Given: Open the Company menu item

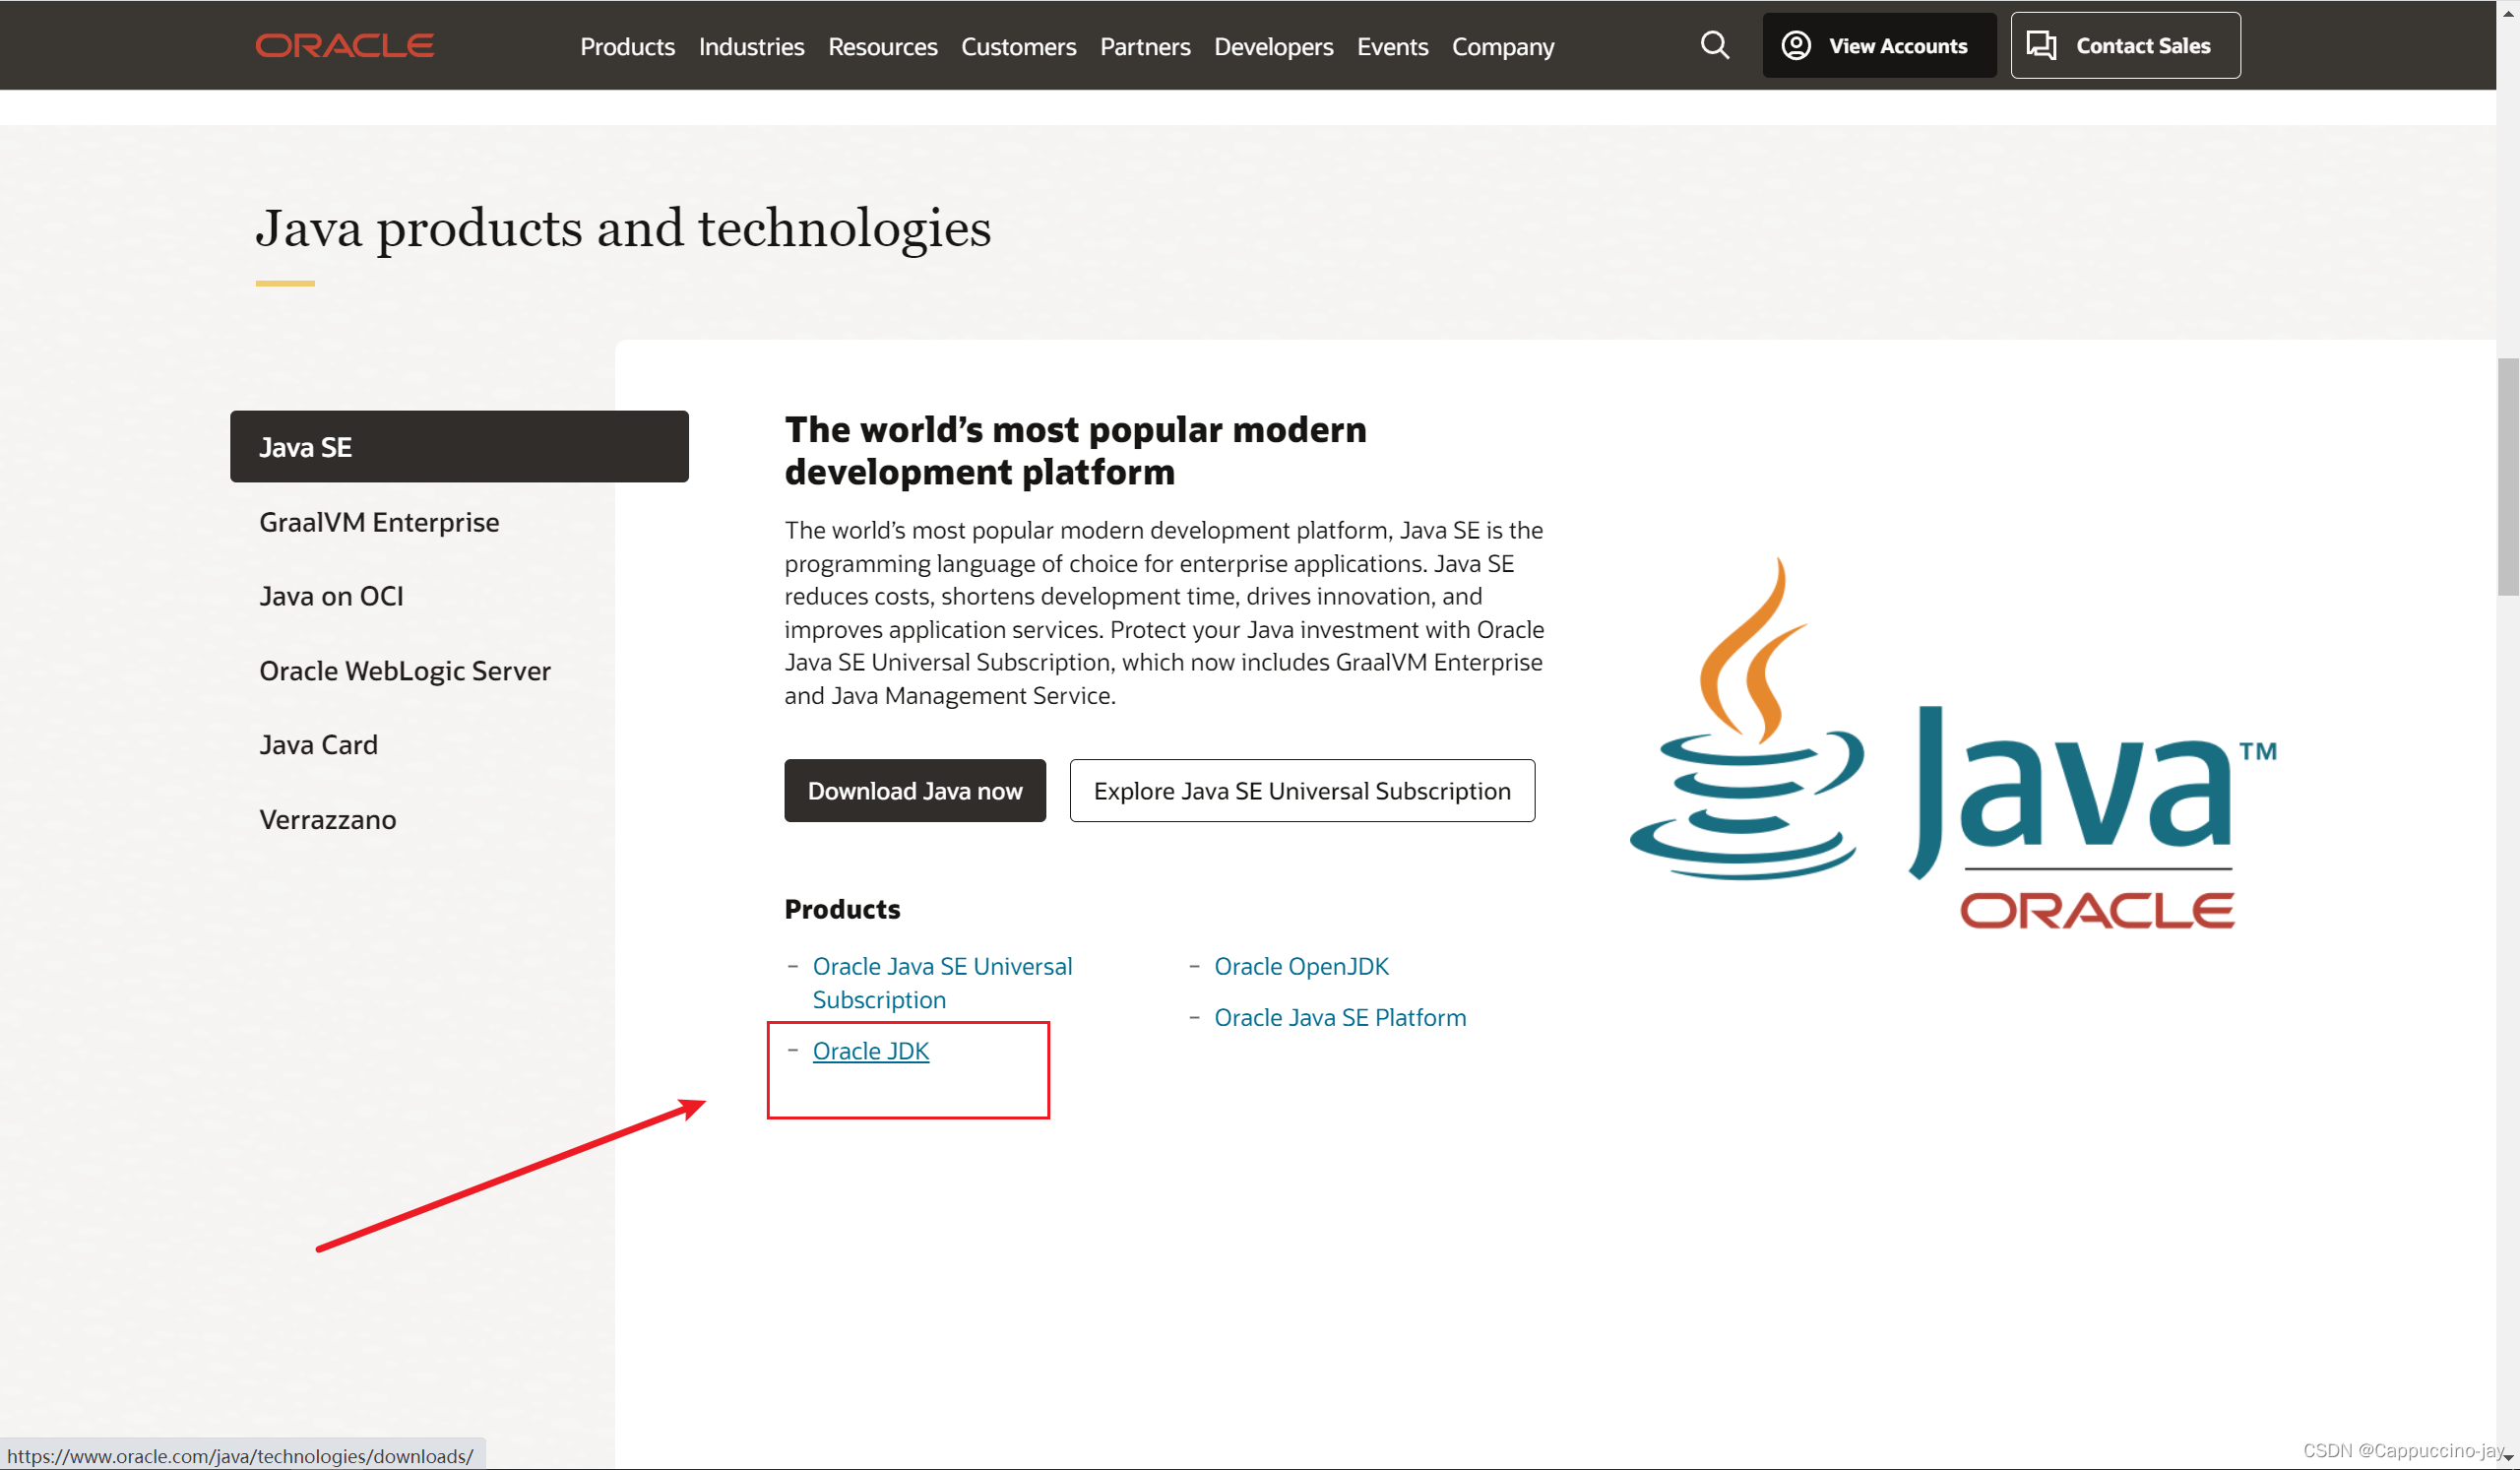Looking at the screenshot, I should click(x=1502, y=47).
